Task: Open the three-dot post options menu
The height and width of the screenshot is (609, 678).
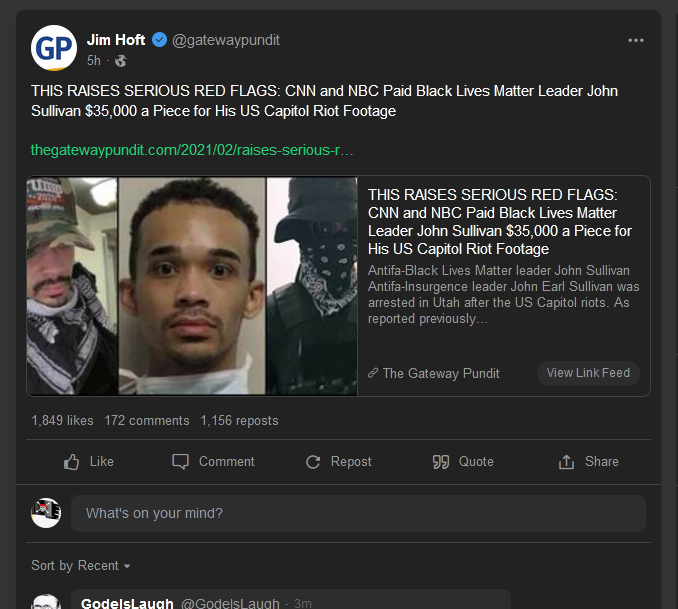Action: [x=636, y=40]
